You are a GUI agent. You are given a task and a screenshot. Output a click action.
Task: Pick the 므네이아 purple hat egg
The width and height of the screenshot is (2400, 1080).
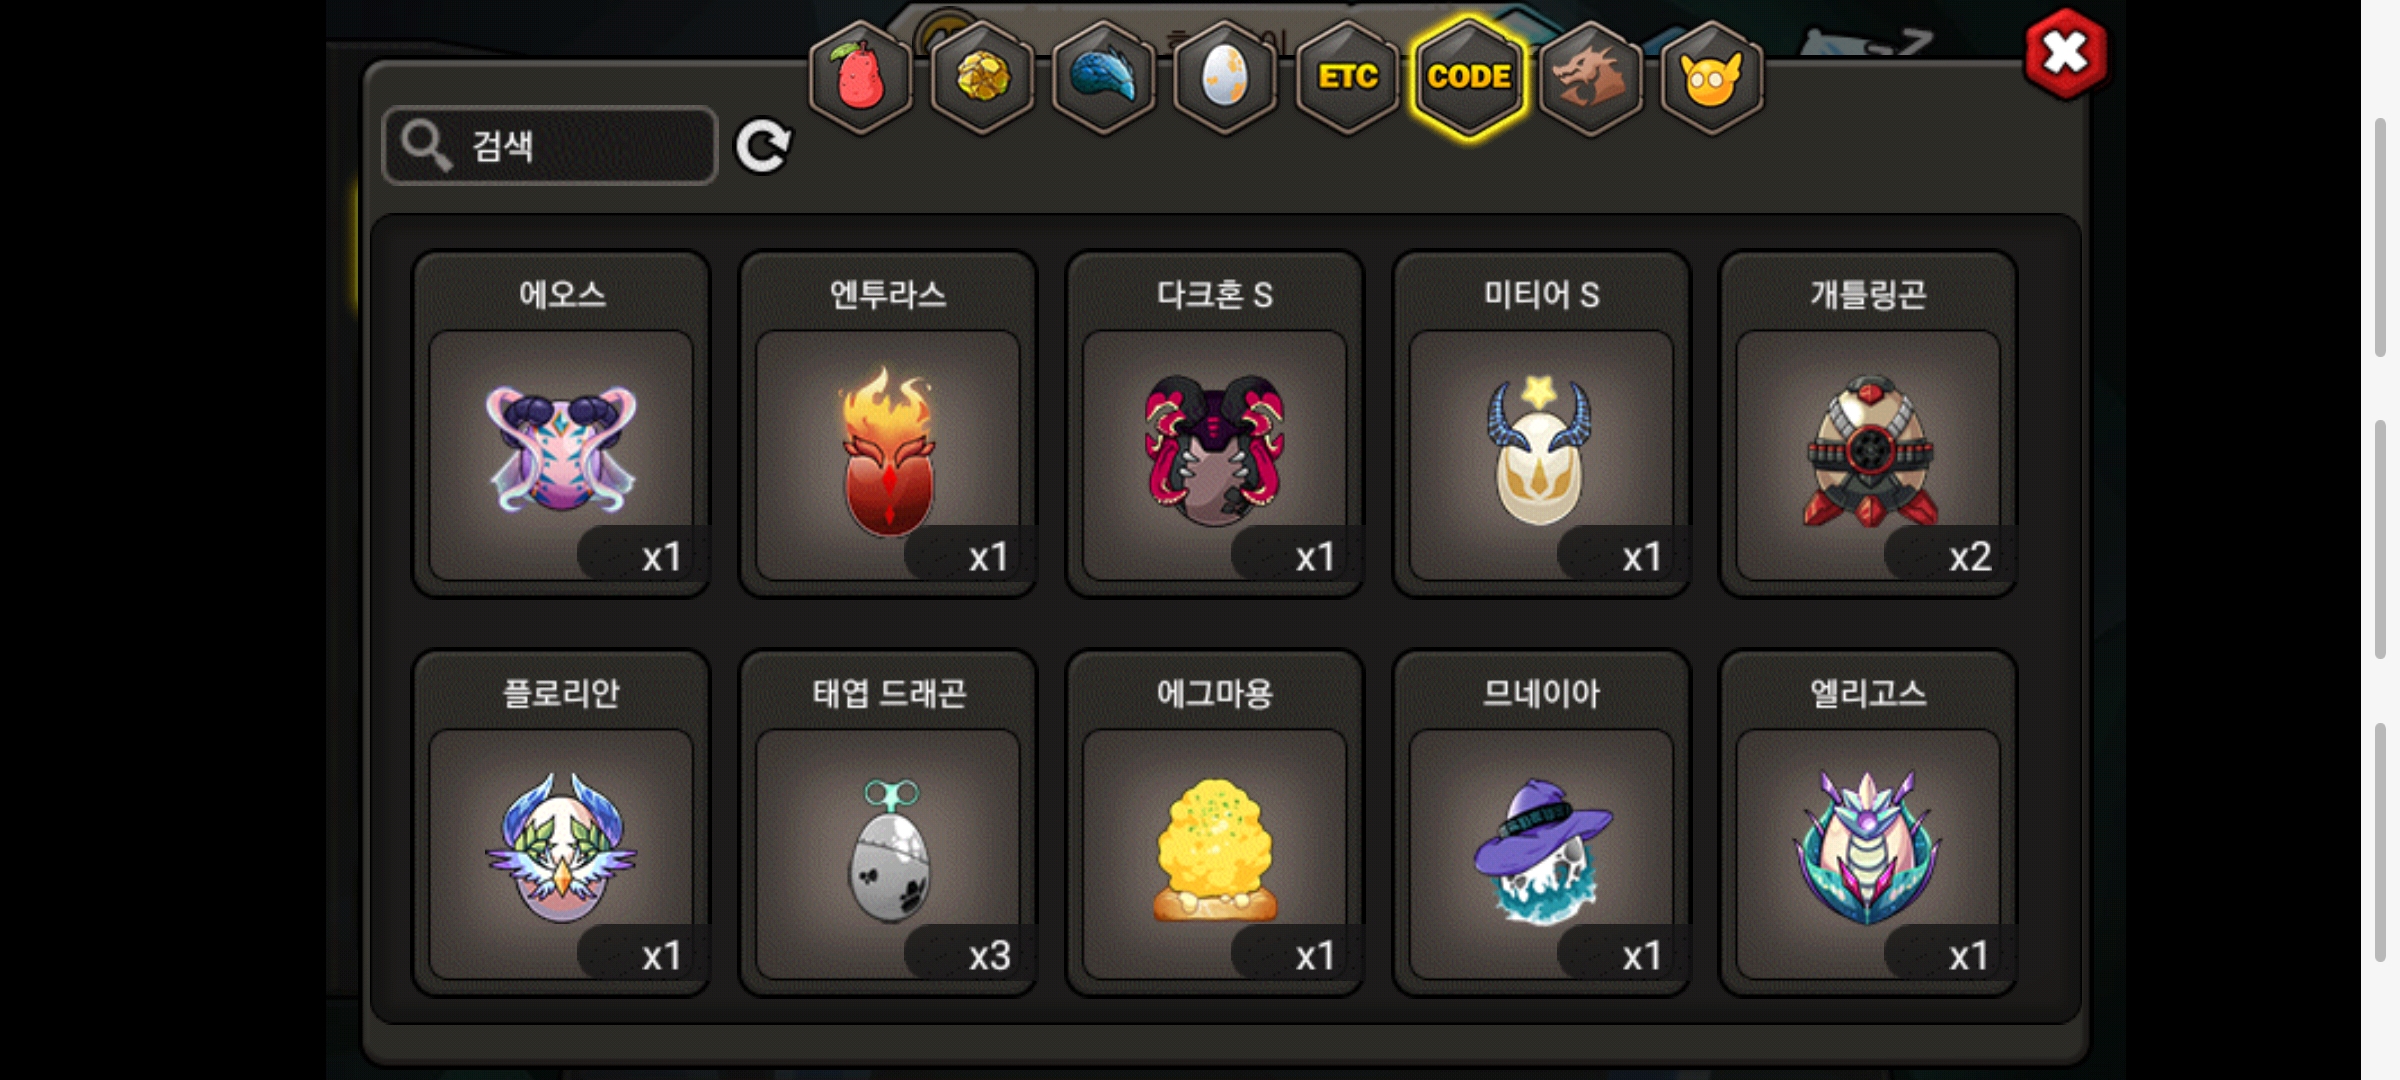(1541, 823)
